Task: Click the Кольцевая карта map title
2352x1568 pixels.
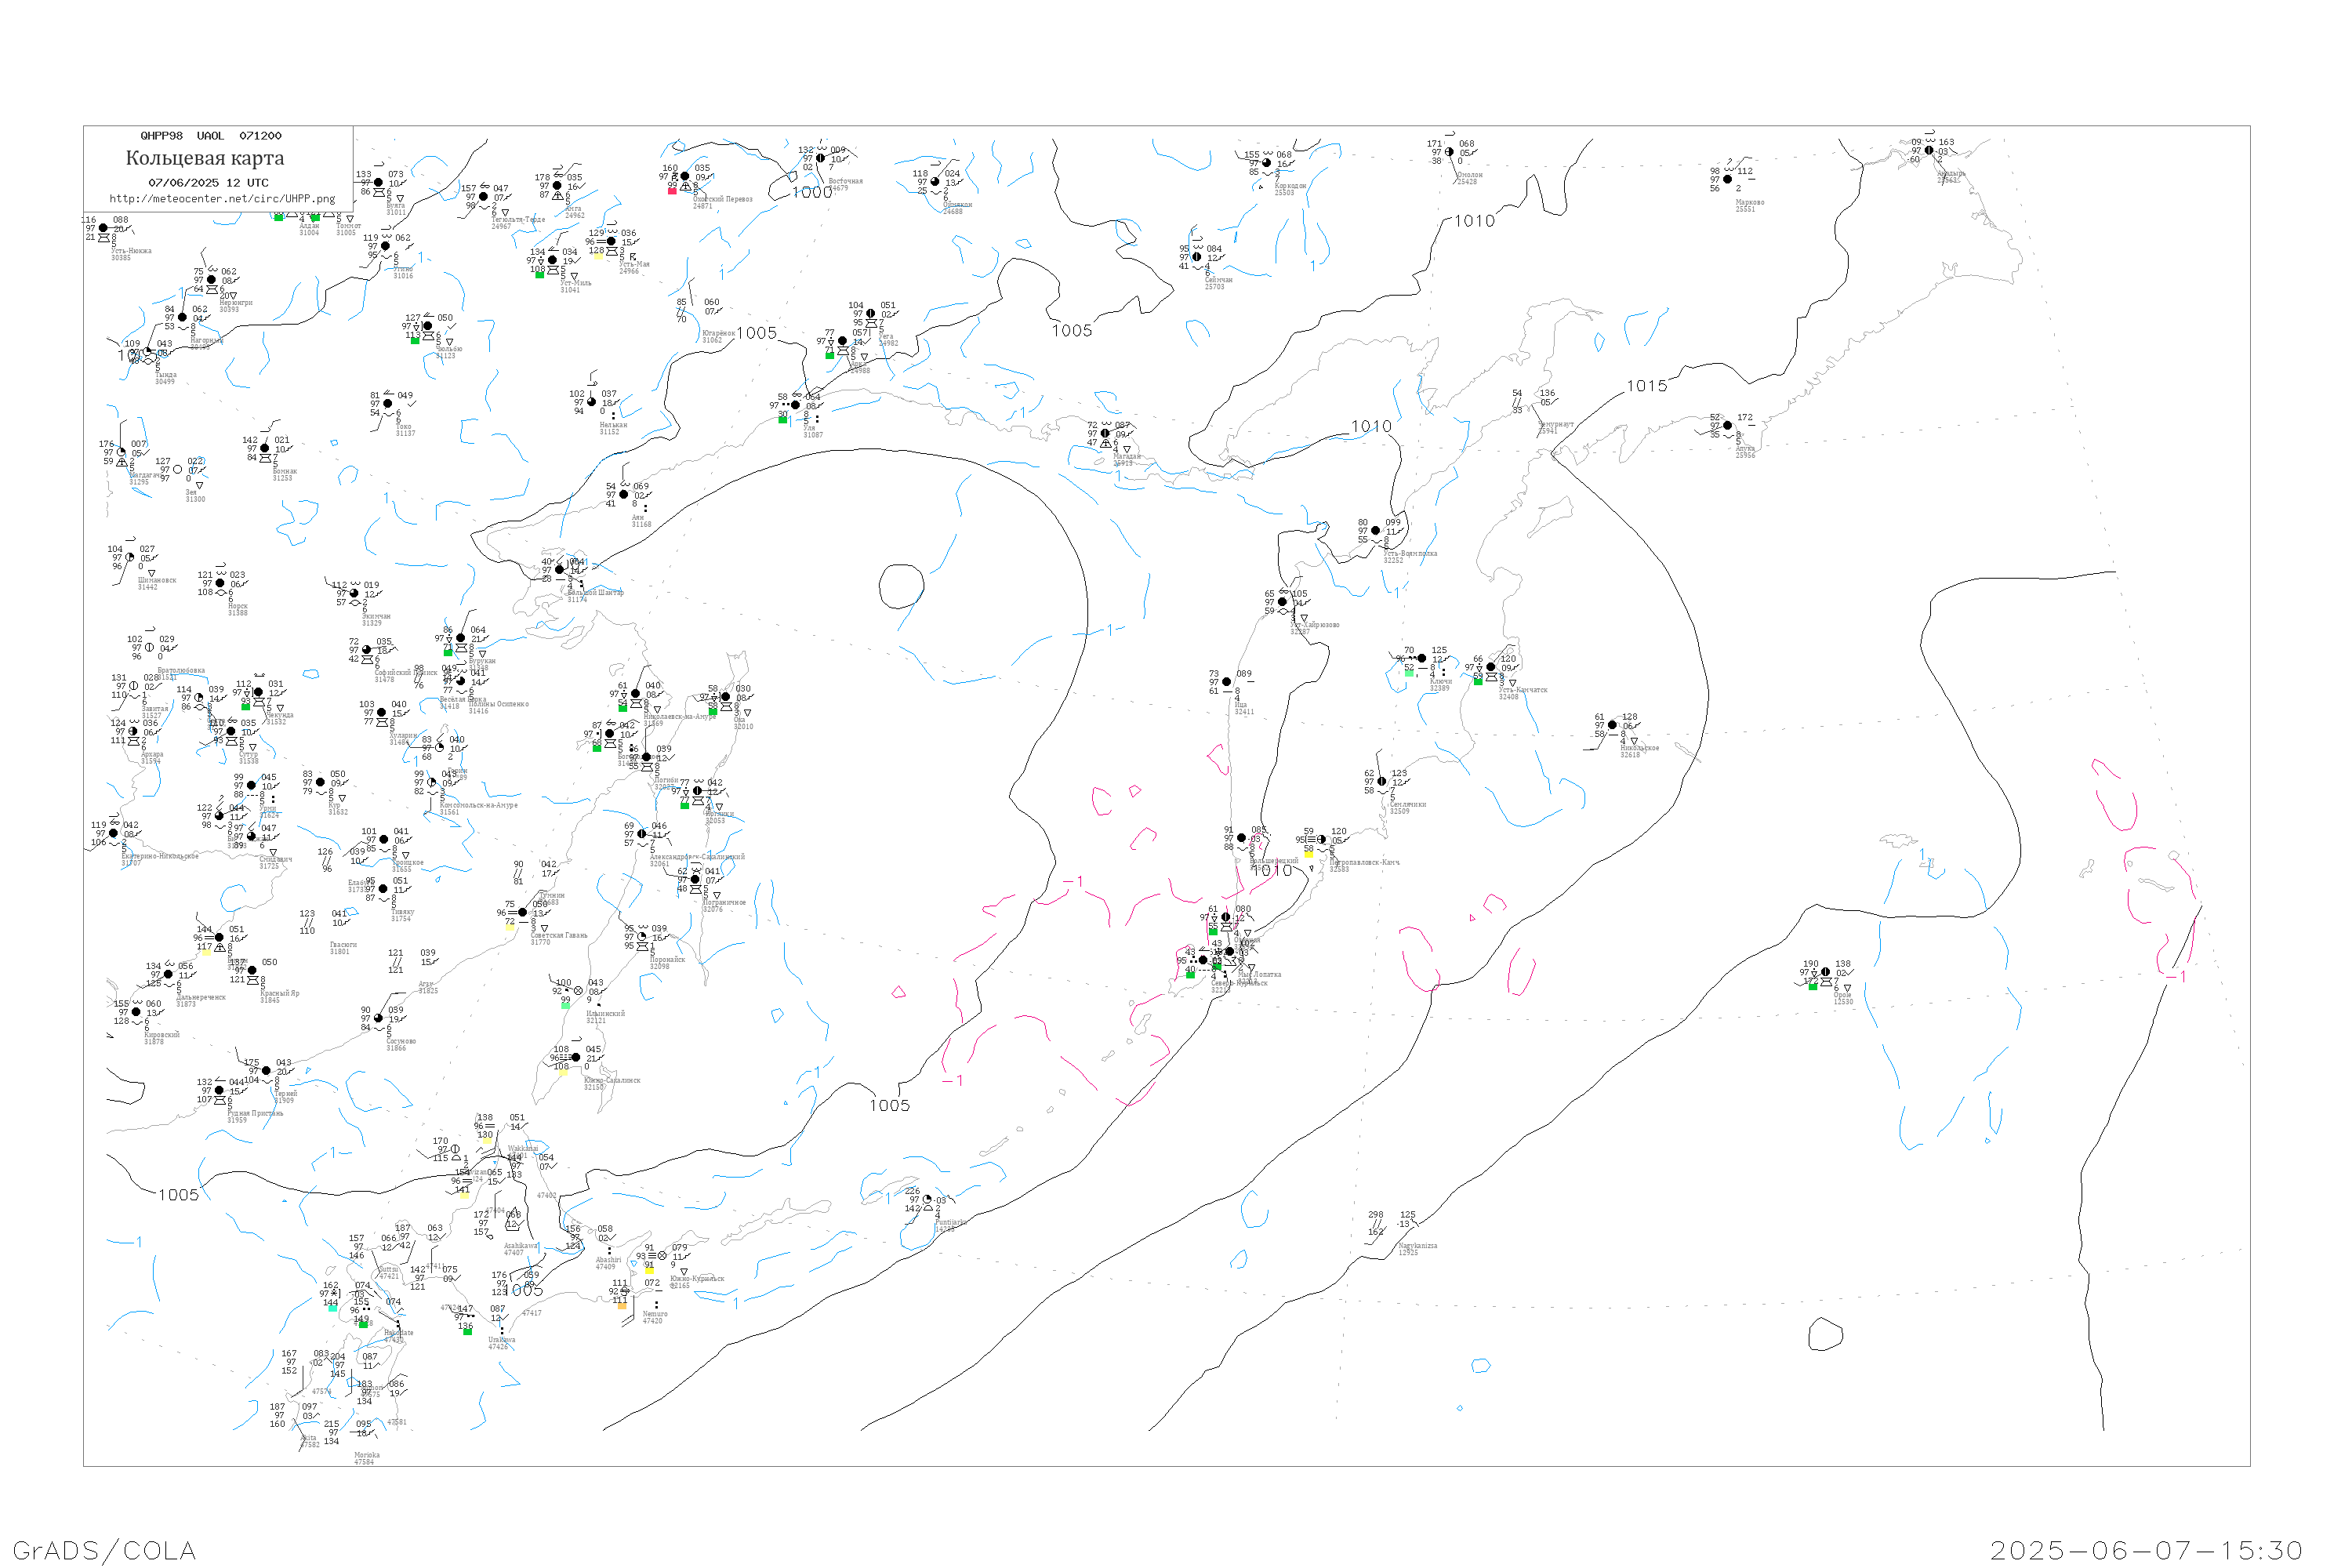Action: pyautogui.click(x=205, y=158)
